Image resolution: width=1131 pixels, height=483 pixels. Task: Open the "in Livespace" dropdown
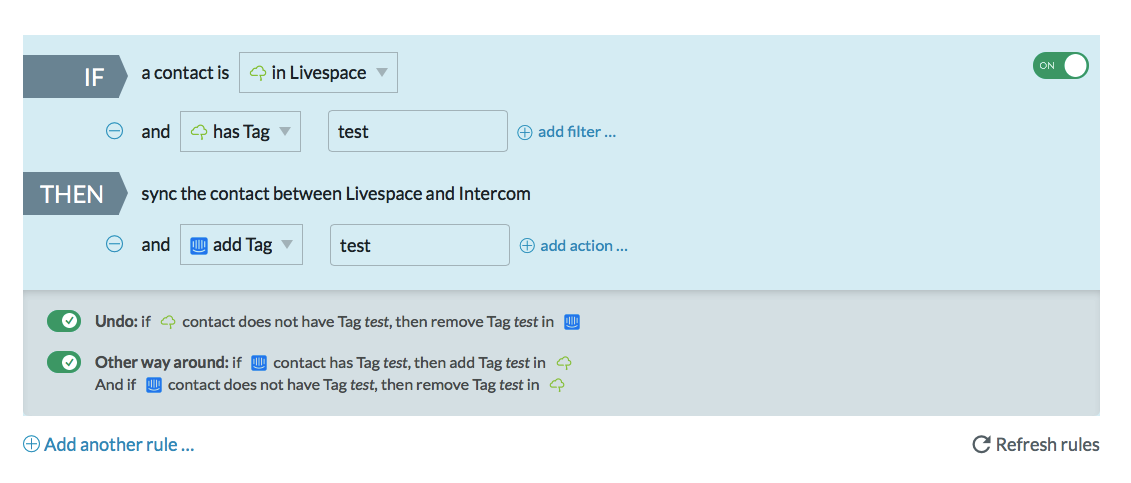pos(318,73)
